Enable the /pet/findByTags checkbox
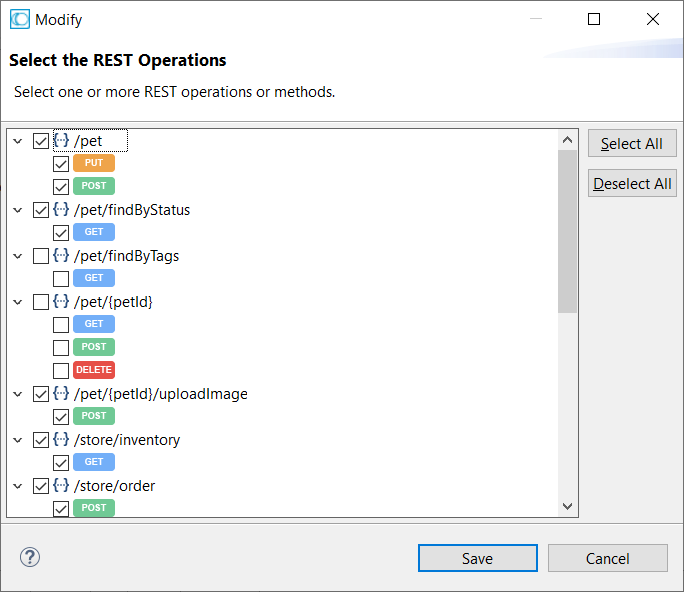The width and height of the screenshot is (684, 592). [41, 256]
